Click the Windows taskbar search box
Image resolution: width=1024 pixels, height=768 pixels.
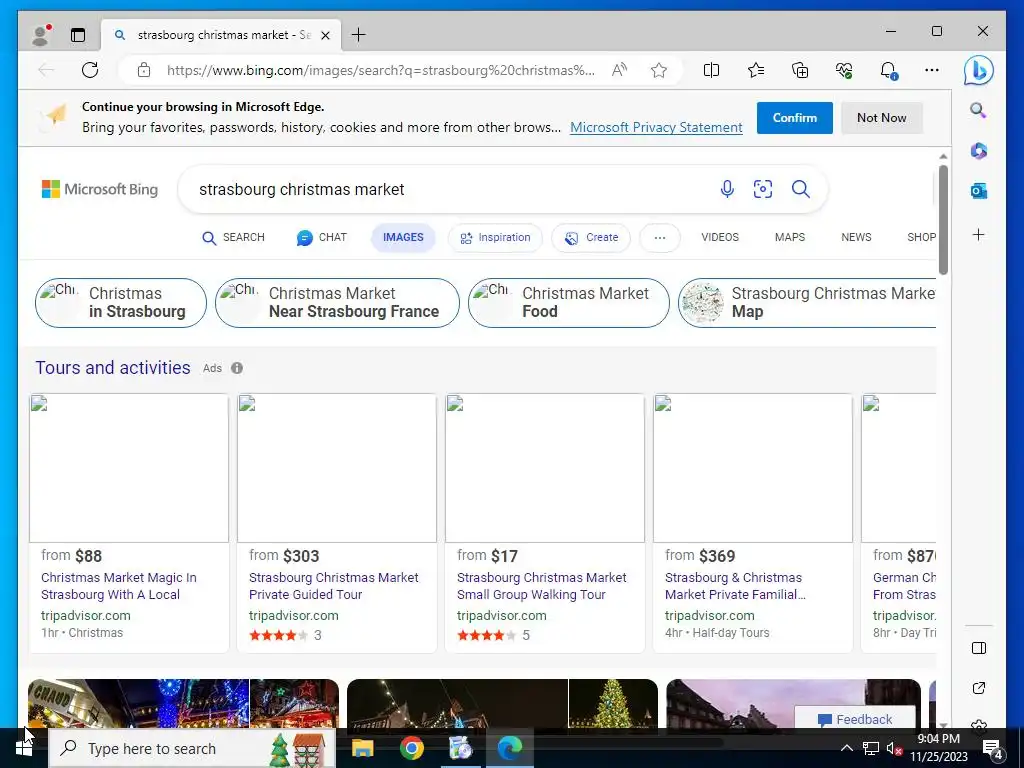point(192,748)
